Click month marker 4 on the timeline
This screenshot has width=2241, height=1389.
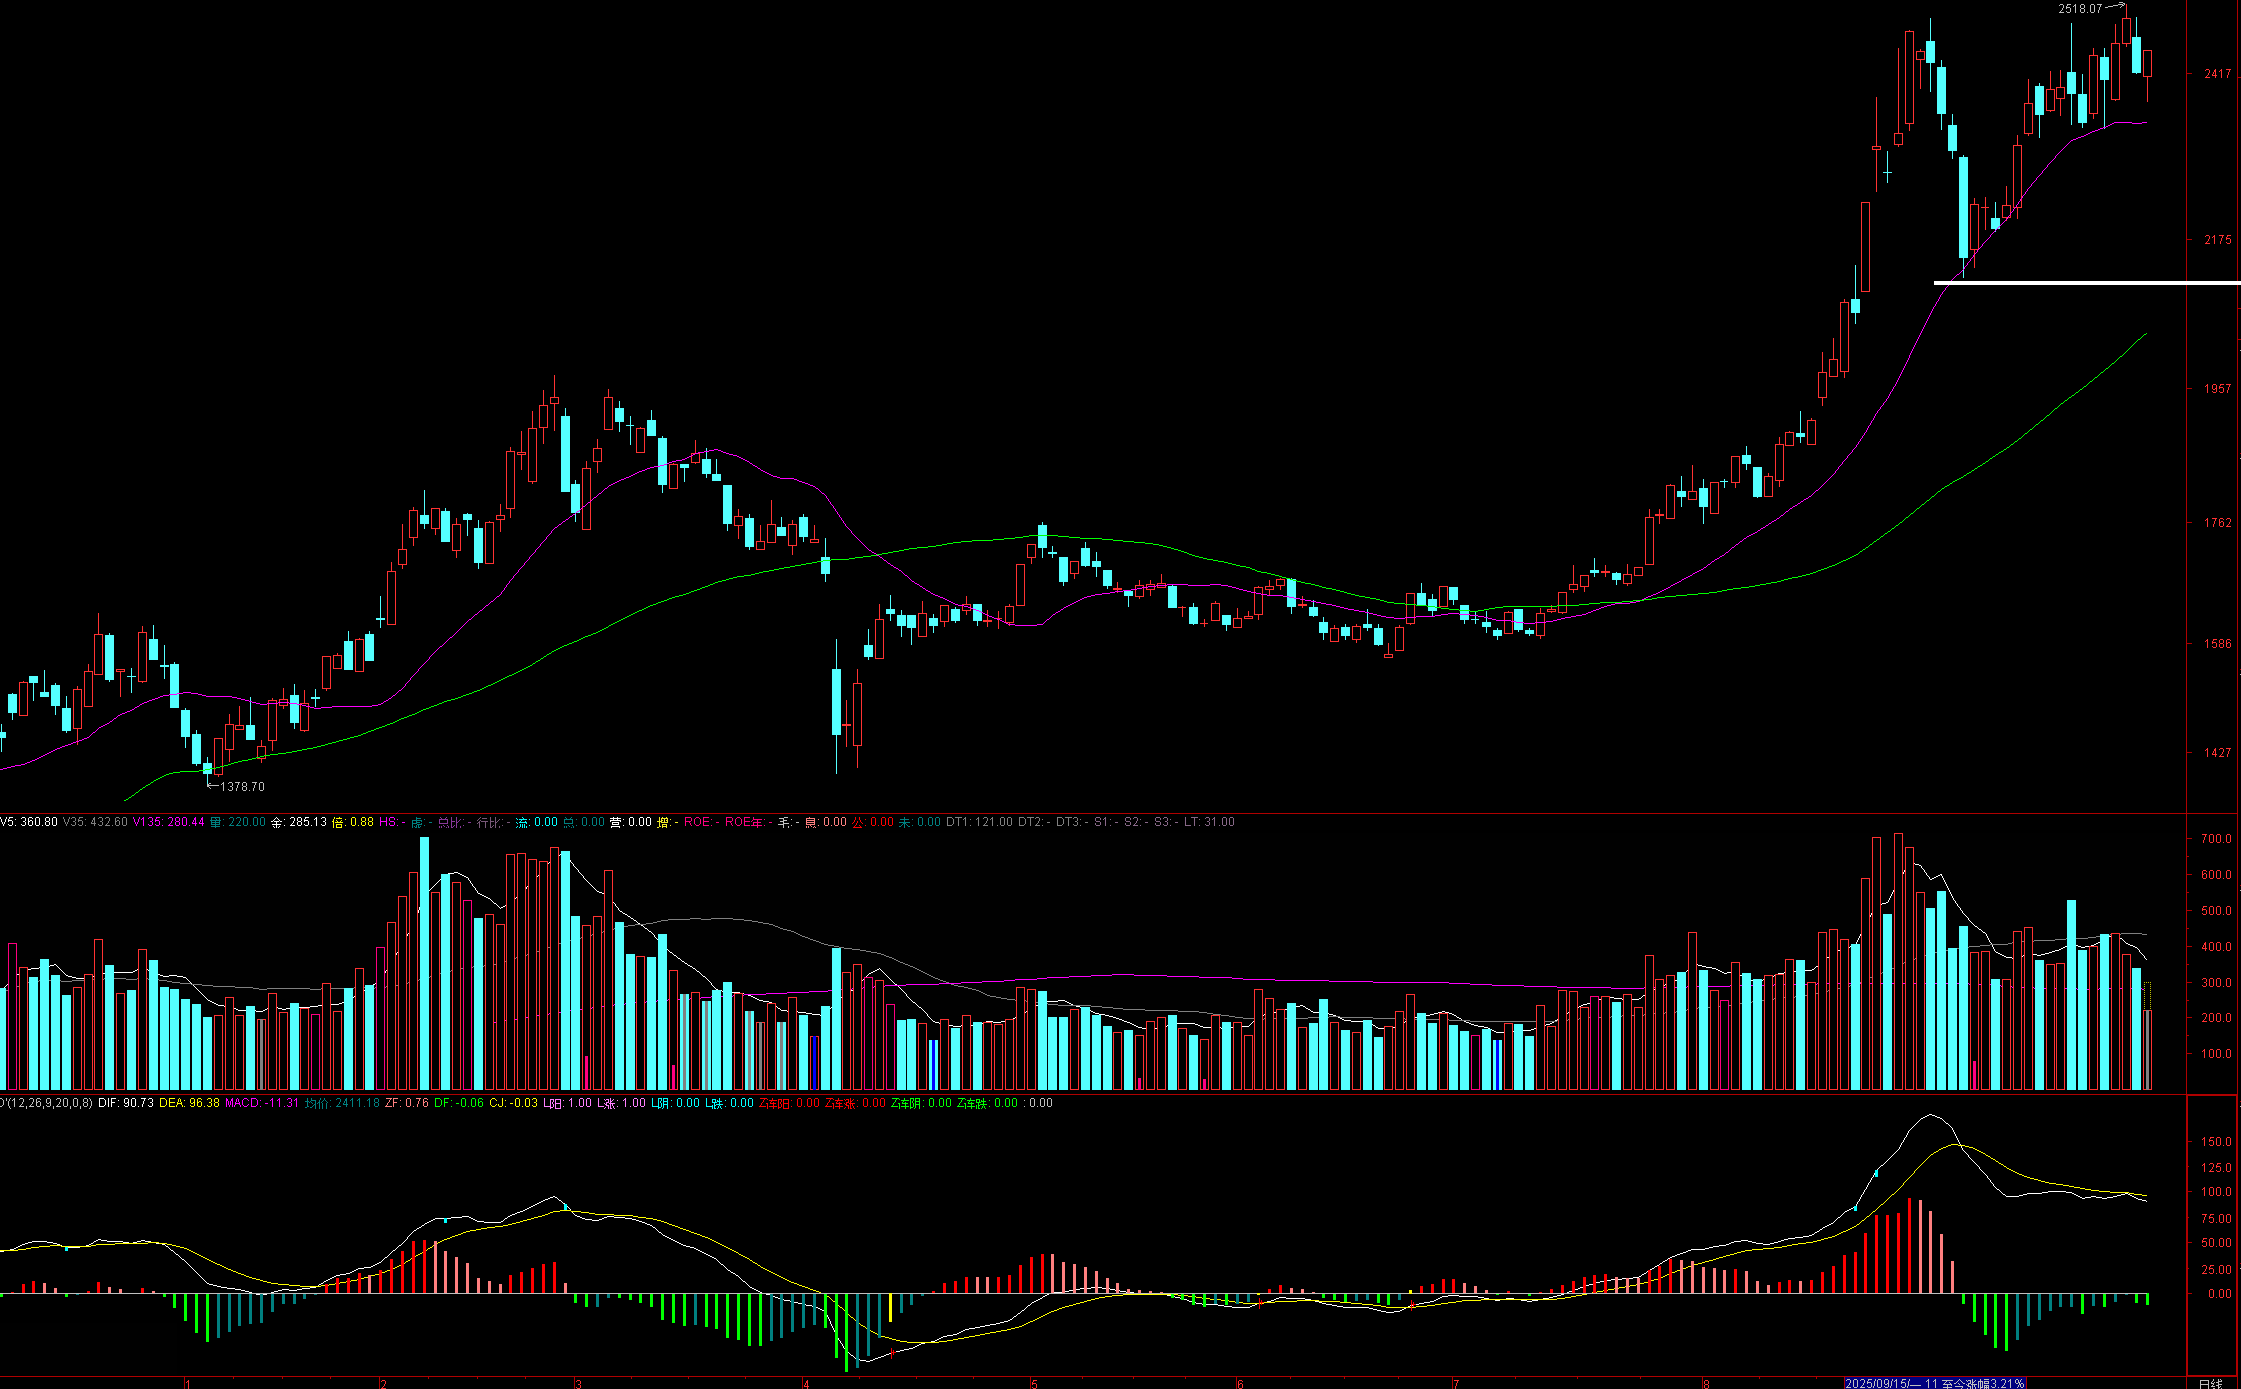pos(806,1384)
